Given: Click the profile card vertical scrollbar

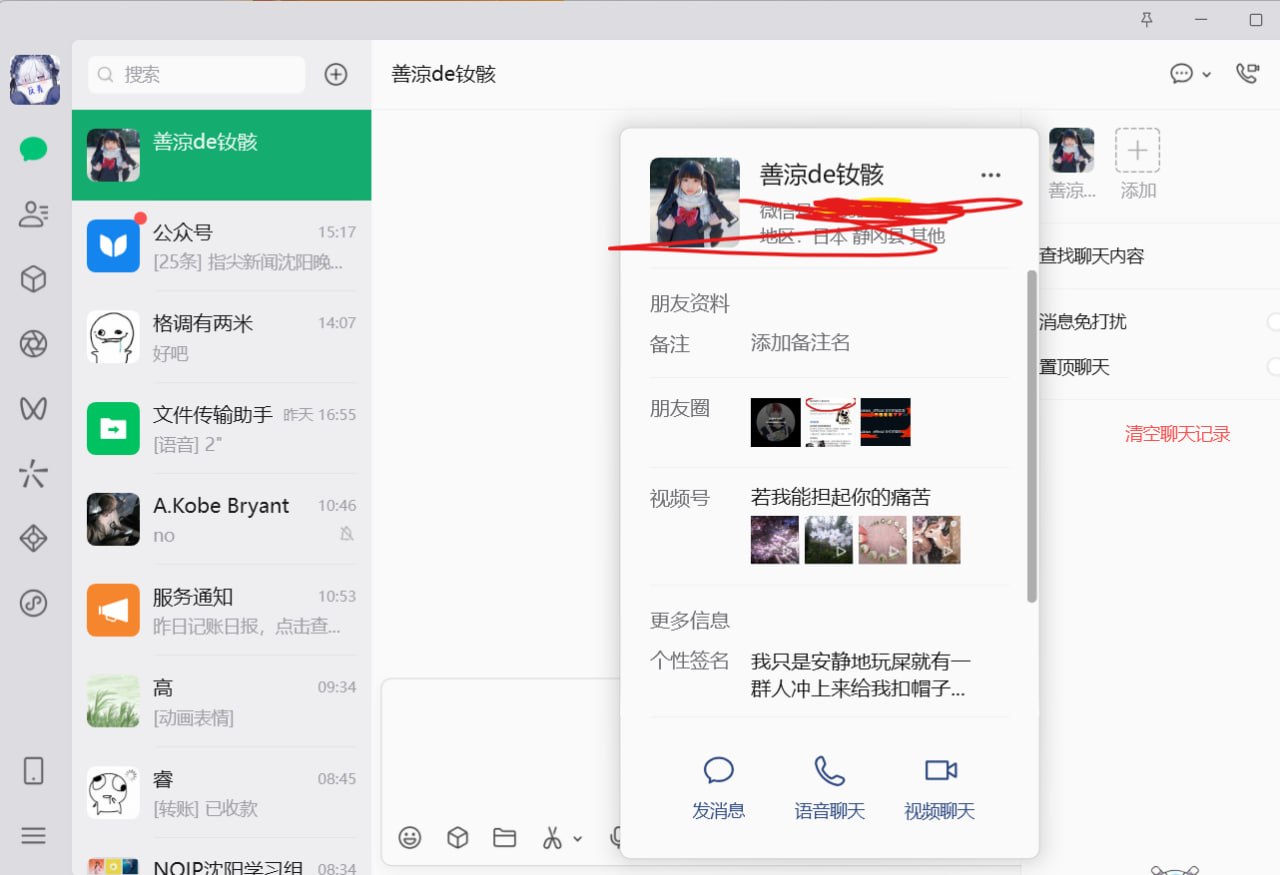Looking at the screenshot, I should point(1032,436).
